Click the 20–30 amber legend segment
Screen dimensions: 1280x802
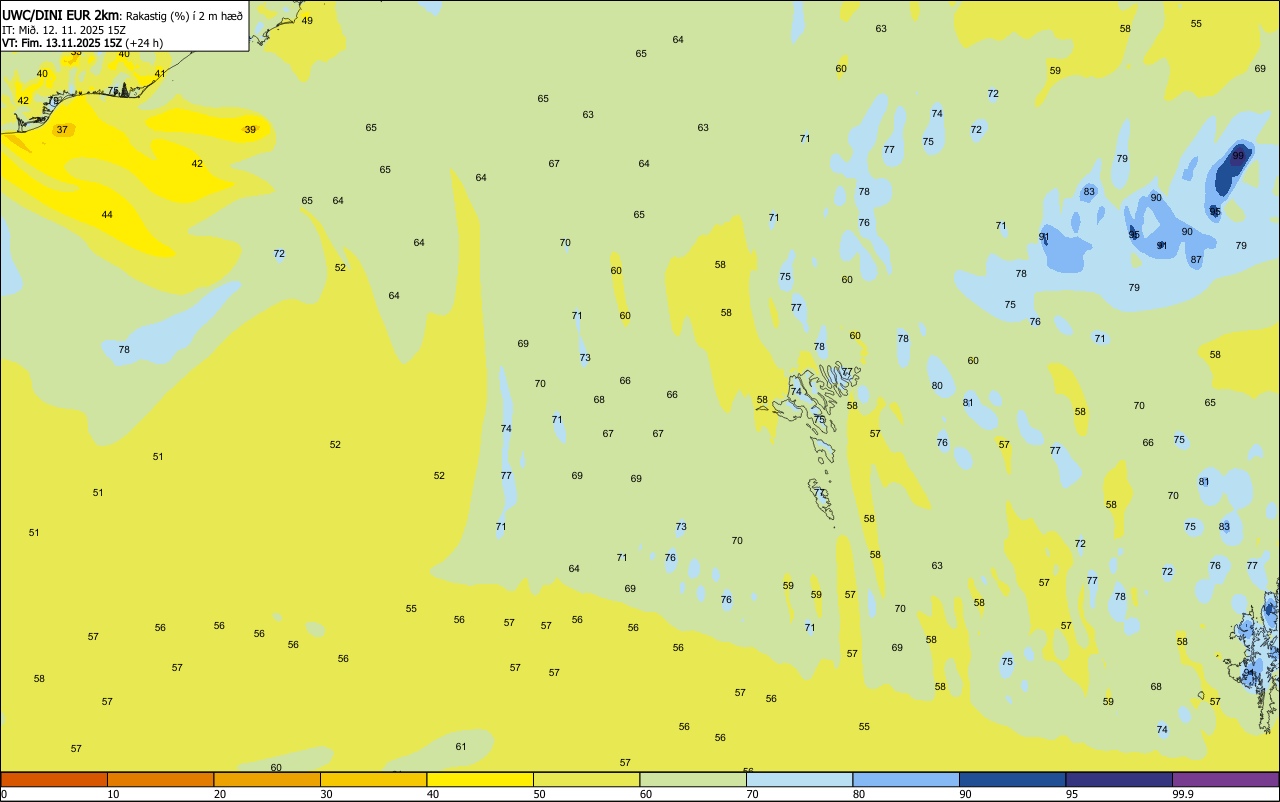[267, 779]
